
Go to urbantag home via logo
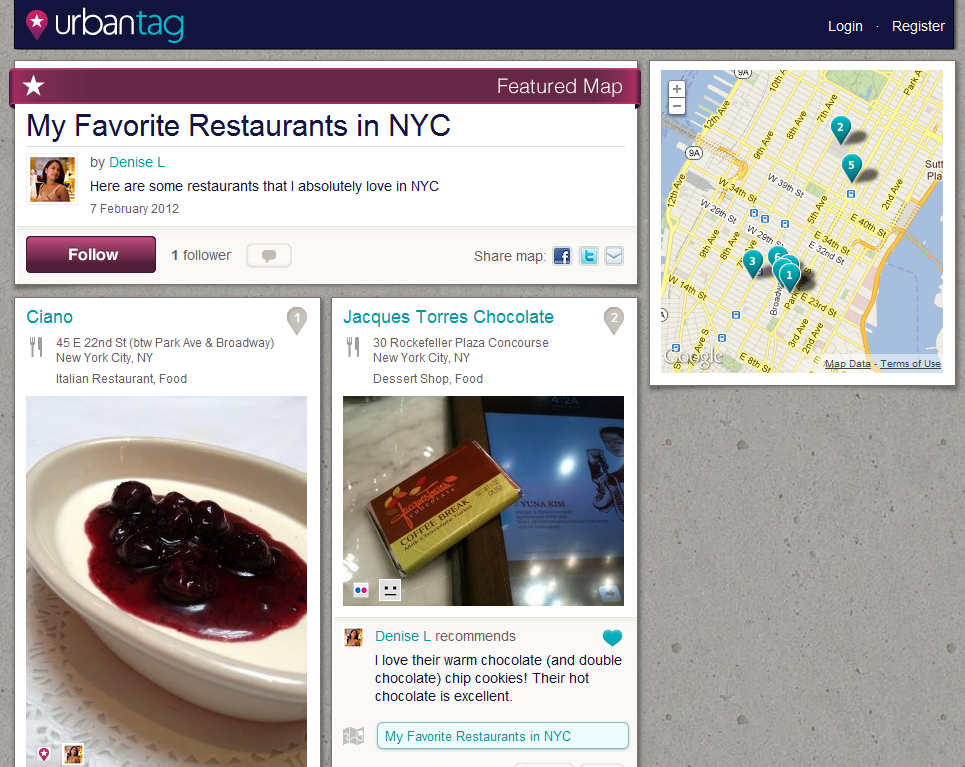click(x=105, y=25)
